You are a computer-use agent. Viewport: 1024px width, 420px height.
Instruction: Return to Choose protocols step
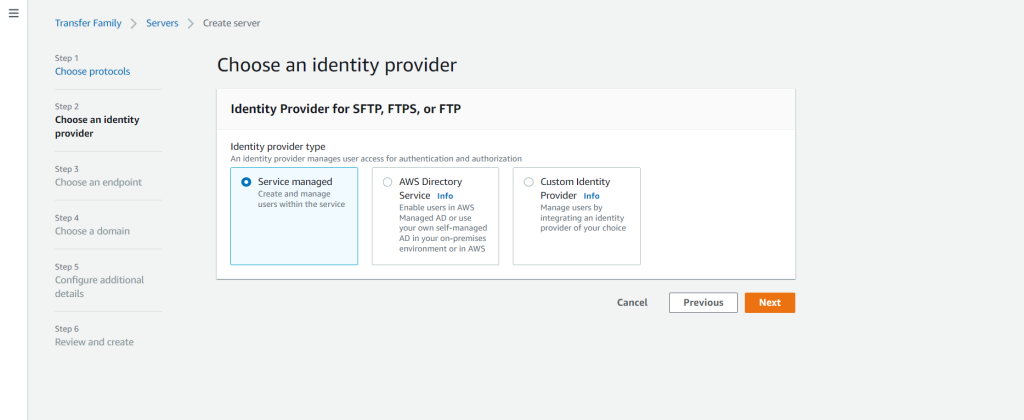[92, 71]
